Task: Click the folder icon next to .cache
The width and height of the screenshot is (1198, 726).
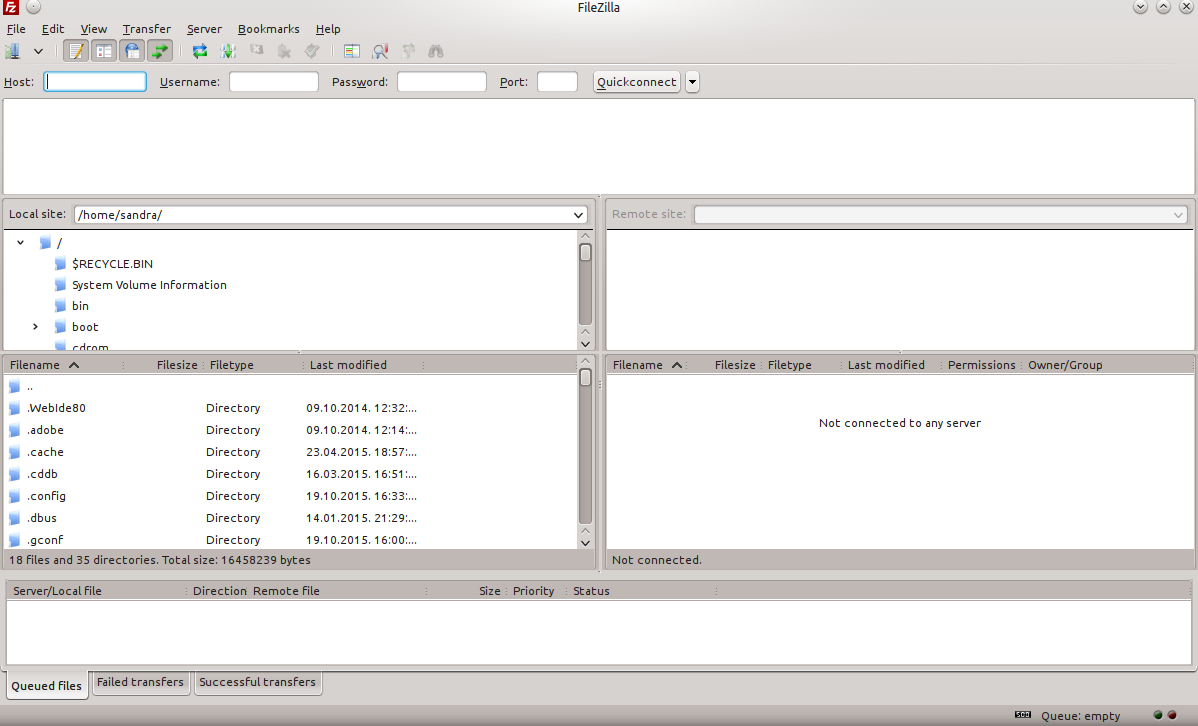Action: [x=15, y=452]
